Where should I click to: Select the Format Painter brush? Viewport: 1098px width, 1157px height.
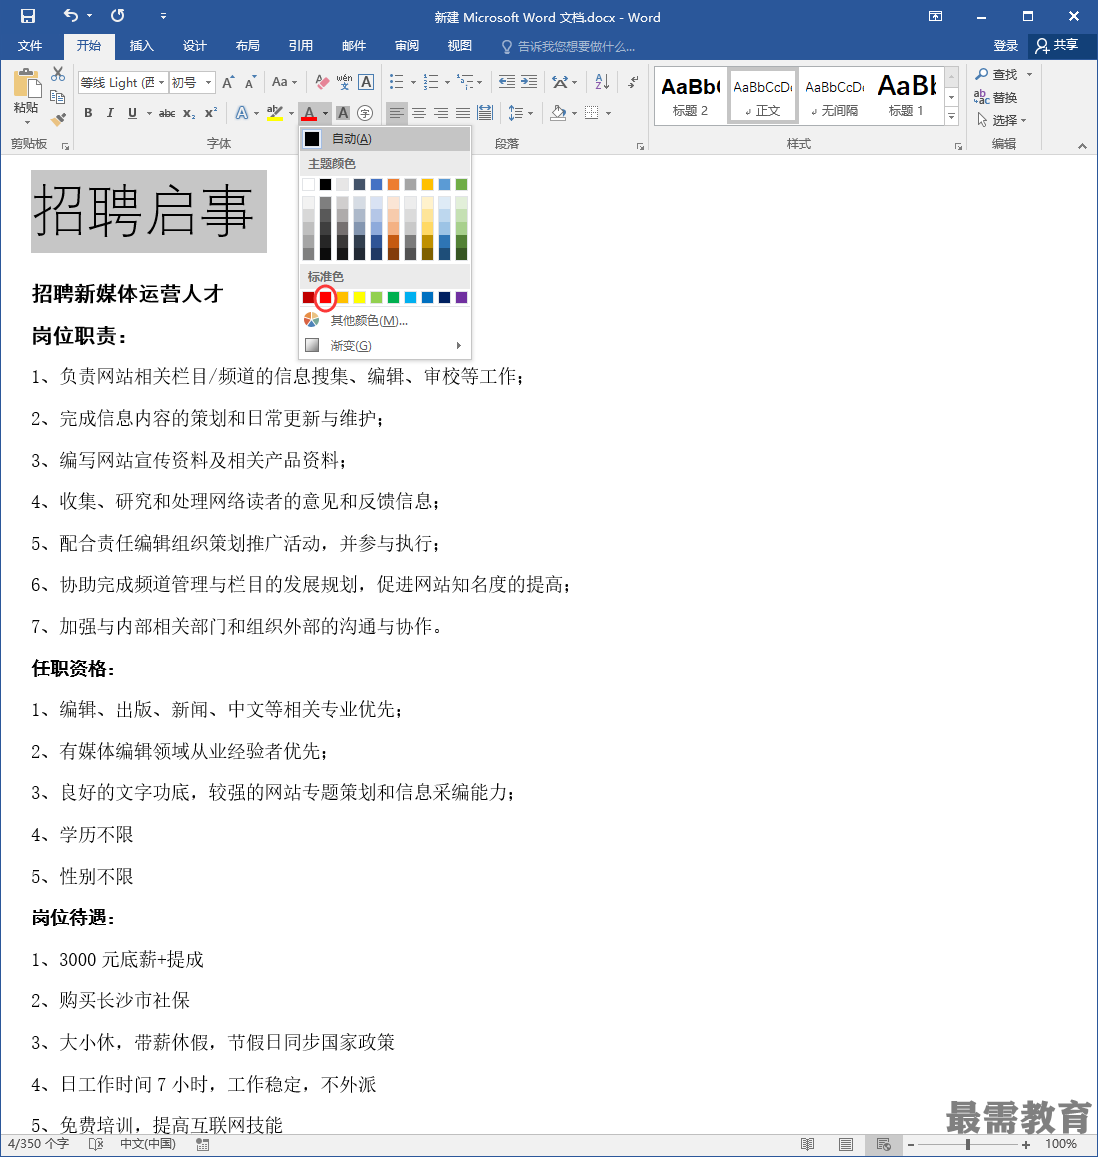[58, 119]
